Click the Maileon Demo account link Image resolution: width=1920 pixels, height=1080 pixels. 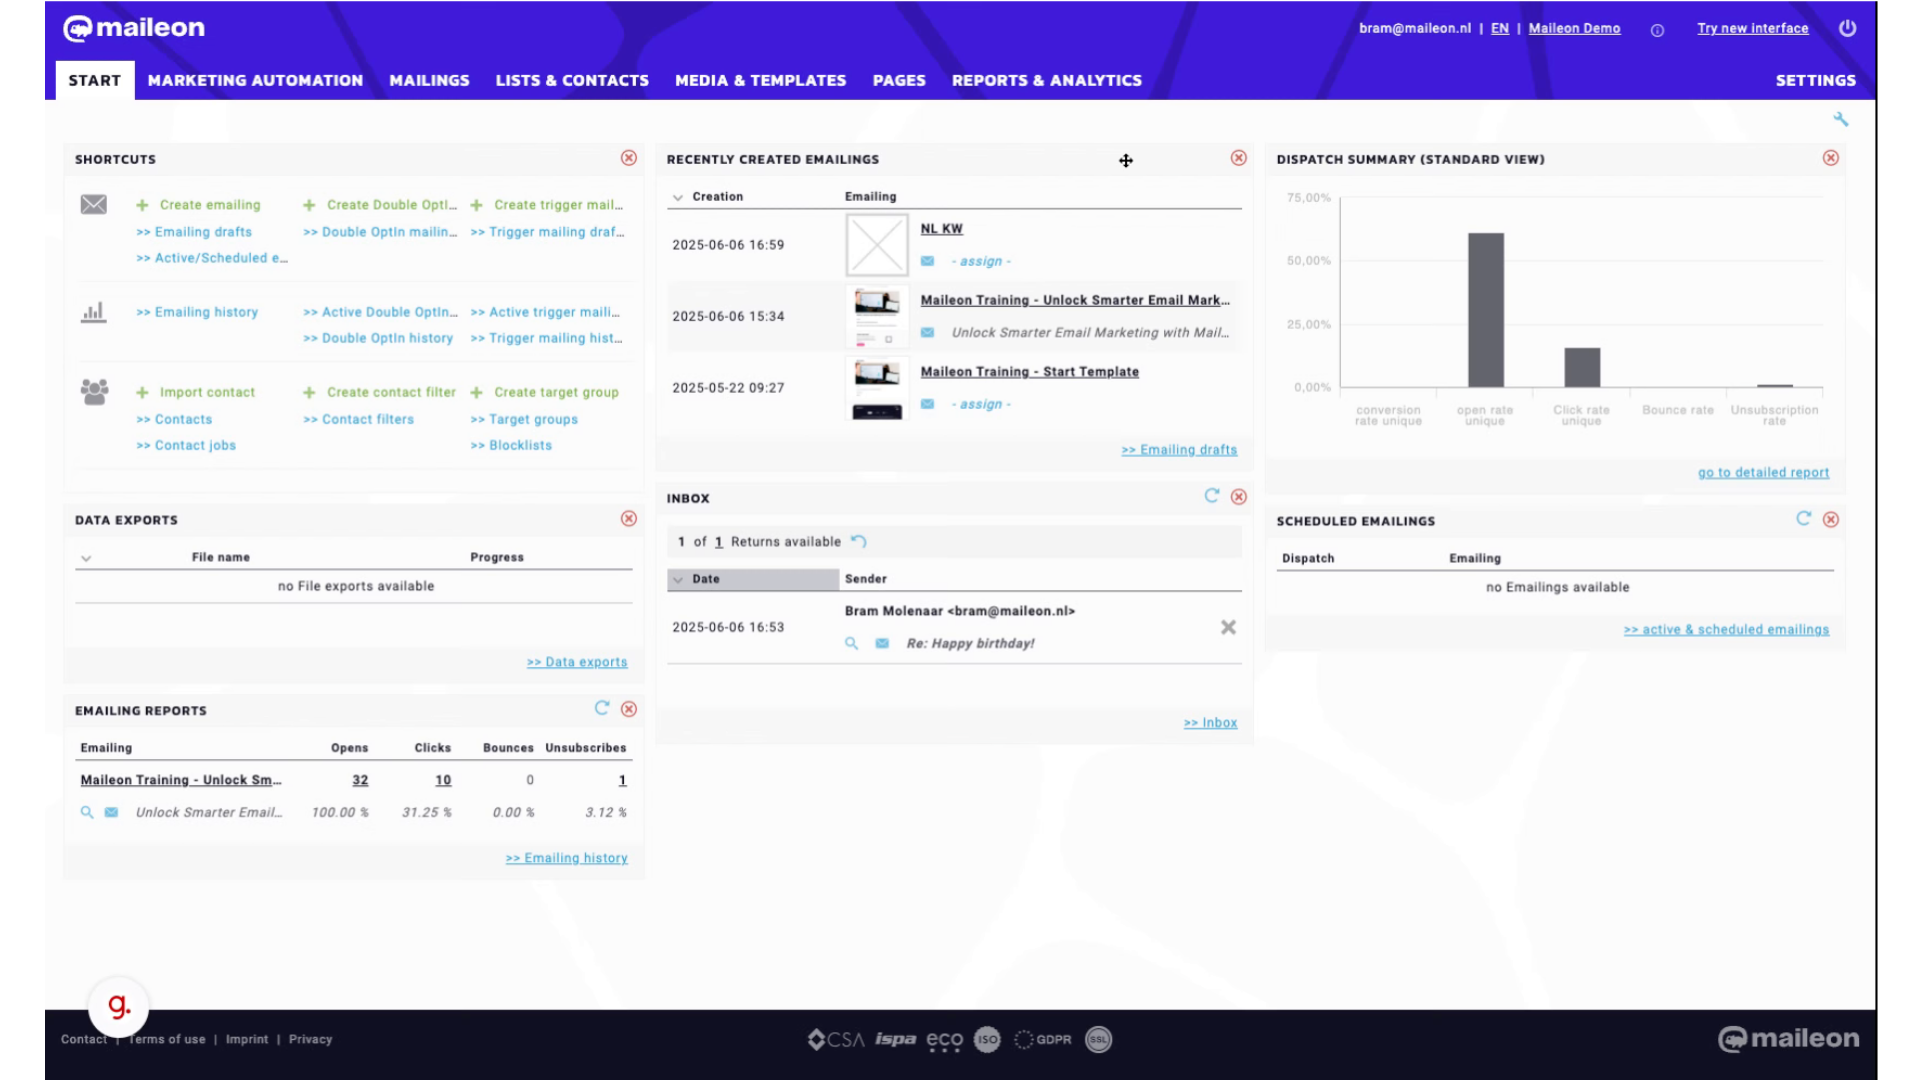(1574, 28)
